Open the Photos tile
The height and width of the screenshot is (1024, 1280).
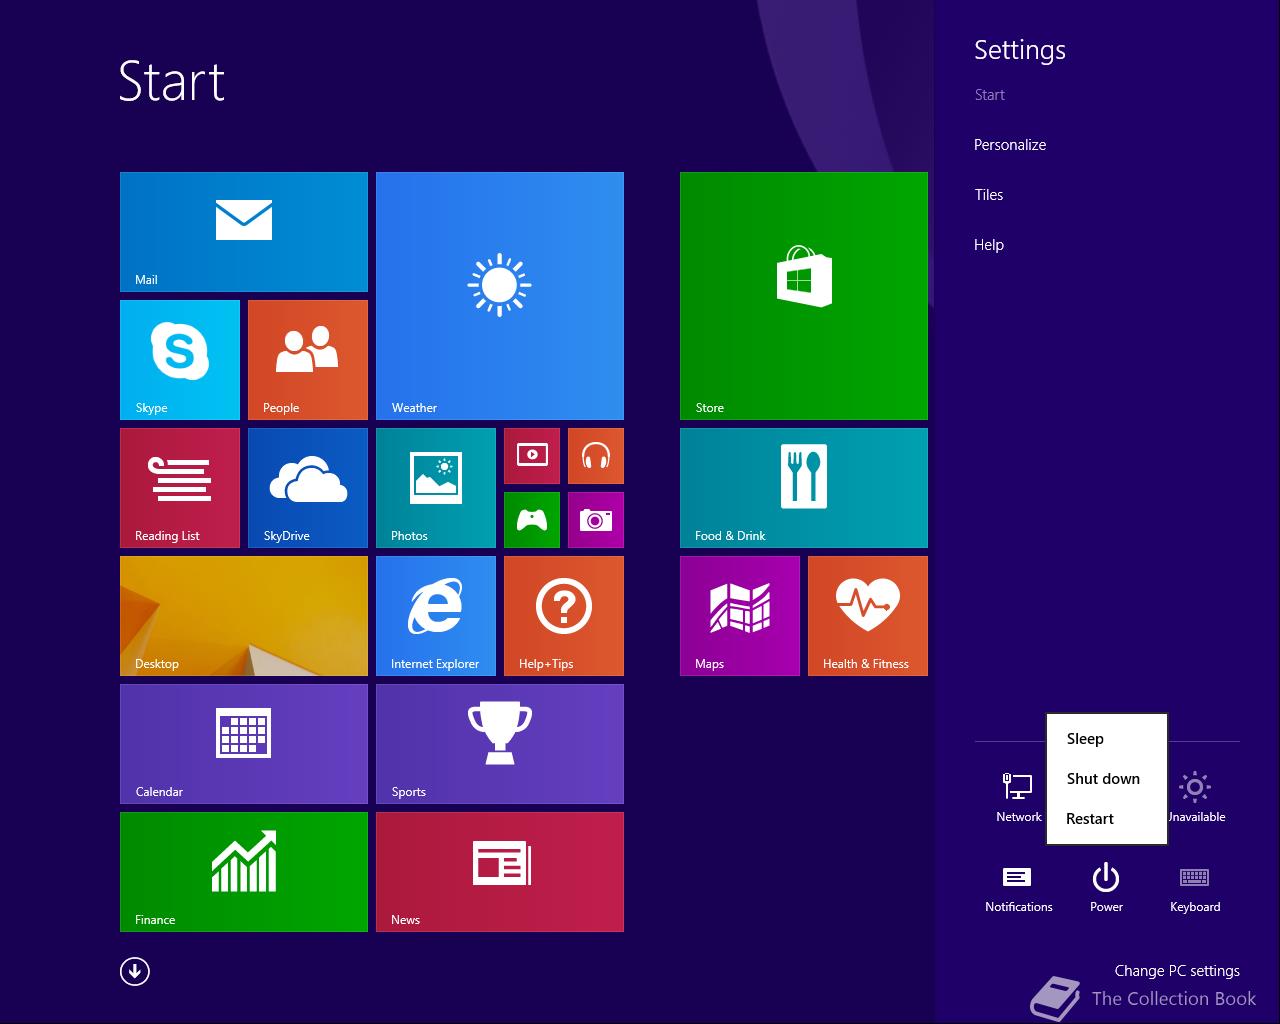pyautogui.click(x=436, y=488)
